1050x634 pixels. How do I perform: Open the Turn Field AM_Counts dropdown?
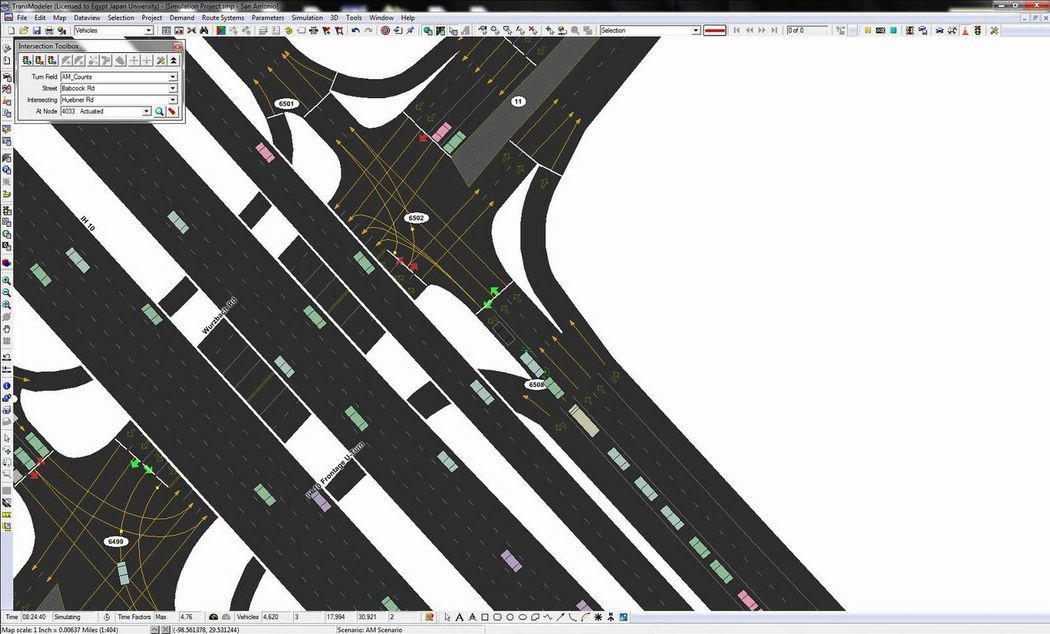[172, 77]
